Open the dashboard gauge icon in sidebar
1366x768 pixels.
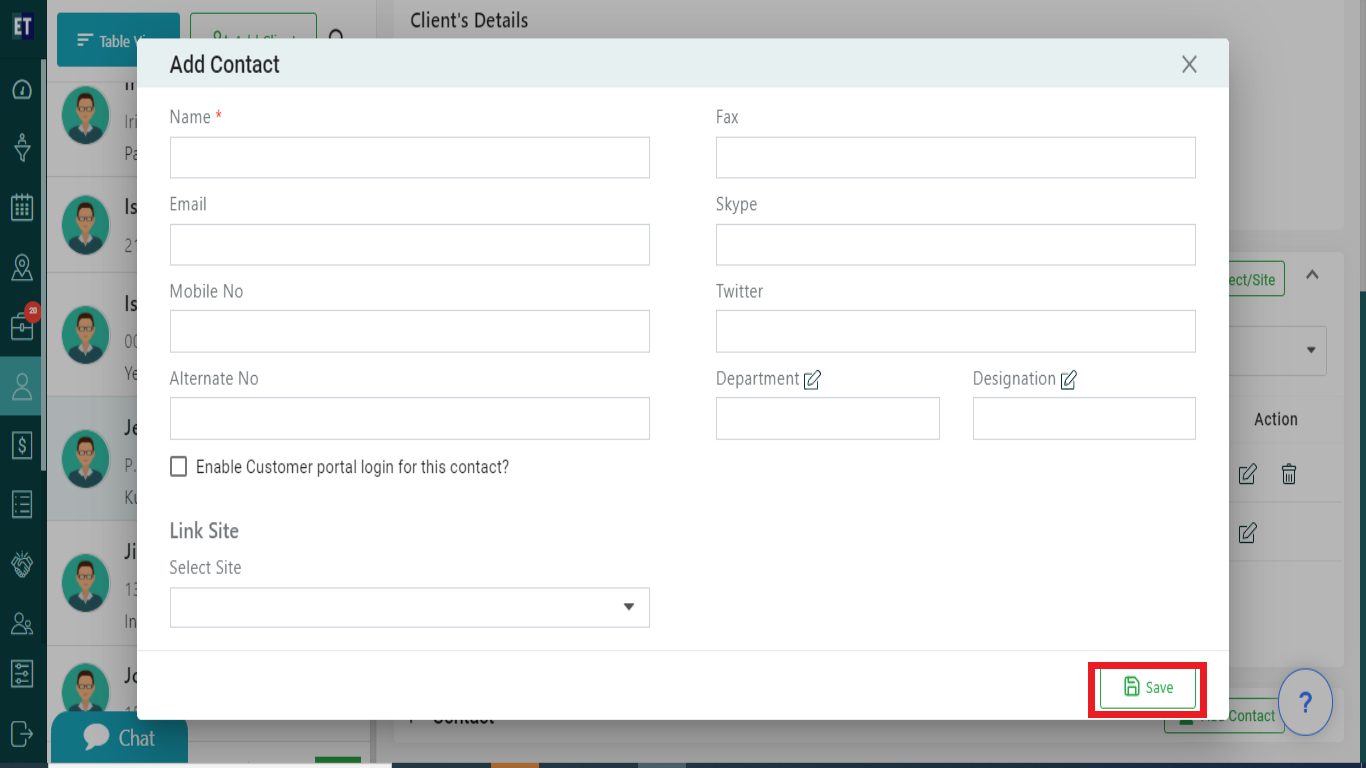pyautogui.click(x=22, y=90)
